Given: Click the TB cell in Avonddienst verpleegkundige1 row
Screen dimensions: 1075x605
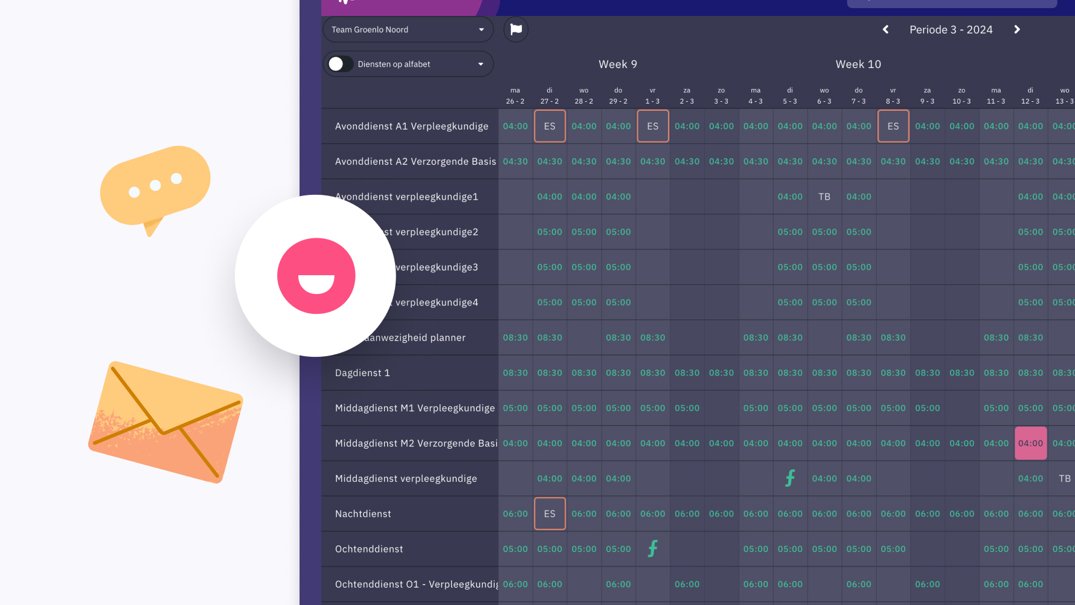Looking at the screenshot, I should (824, 197).
